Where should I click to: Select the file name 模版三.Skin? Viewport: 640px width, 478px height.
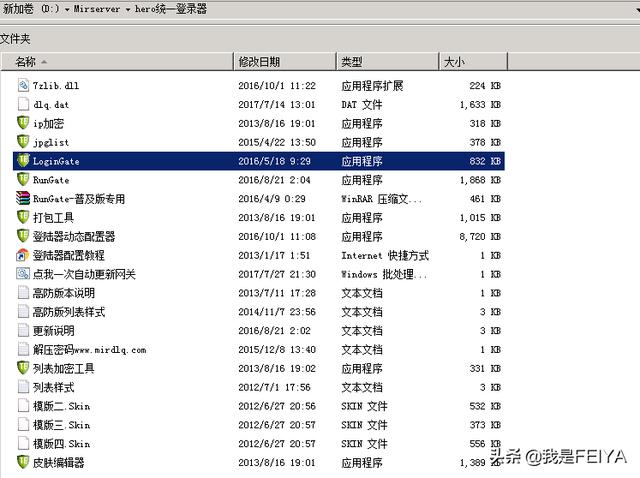coord(61,425)
